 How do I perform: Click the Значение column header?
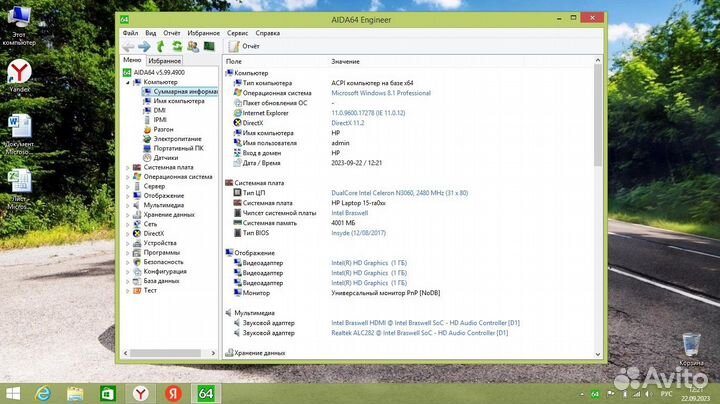[345, 61]
